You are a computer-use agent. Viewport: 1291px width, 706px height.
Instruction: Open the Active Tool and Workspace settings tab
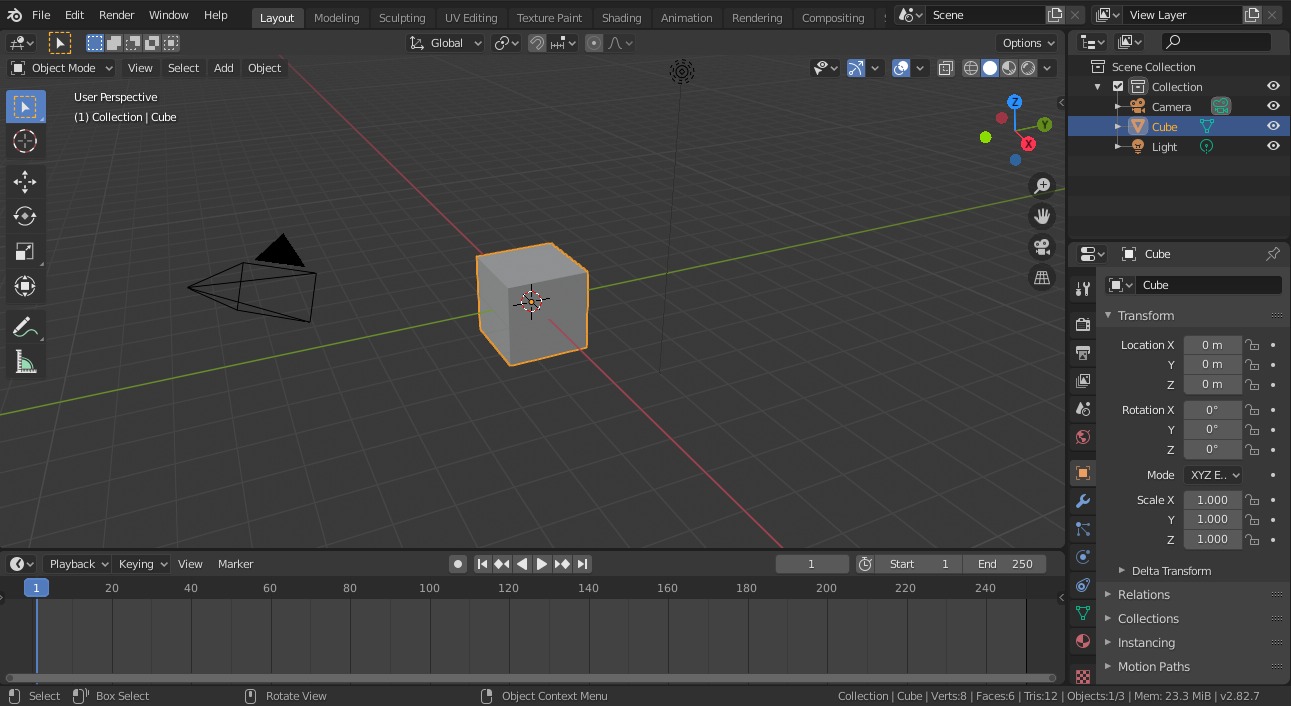point(1082,289)
